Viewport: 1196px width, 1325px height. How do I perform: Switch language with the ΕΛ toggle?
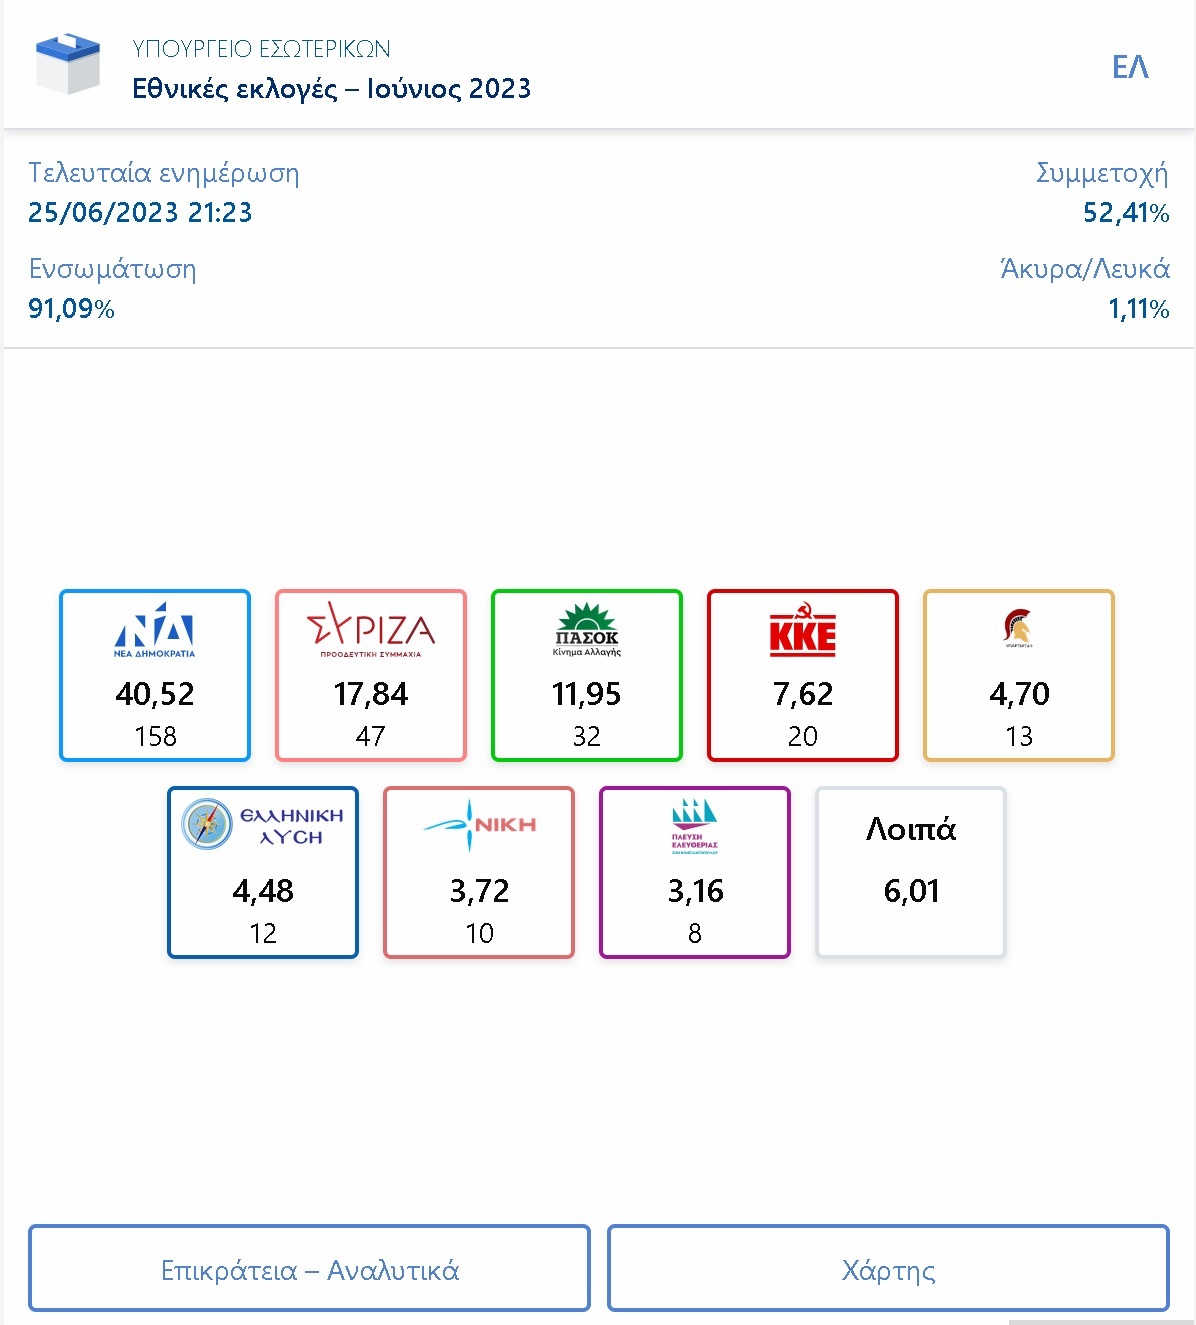(x=1133, y=66)
